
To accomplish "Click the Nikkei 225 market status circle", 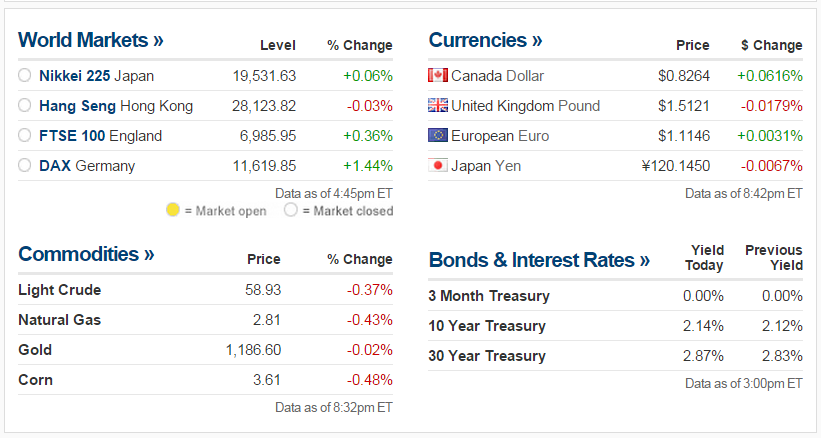I will (25, 76).
